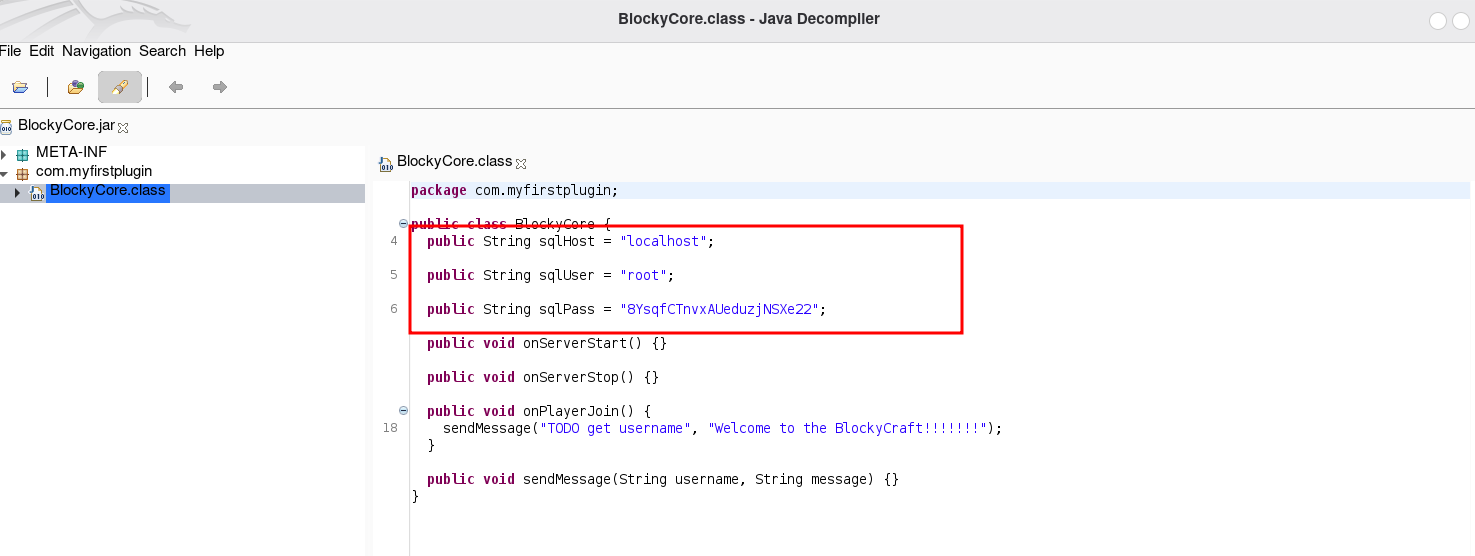Click the onPlayerJoin() method declaration
This screenshot has height=556, width=1475.
click(539, 411)
